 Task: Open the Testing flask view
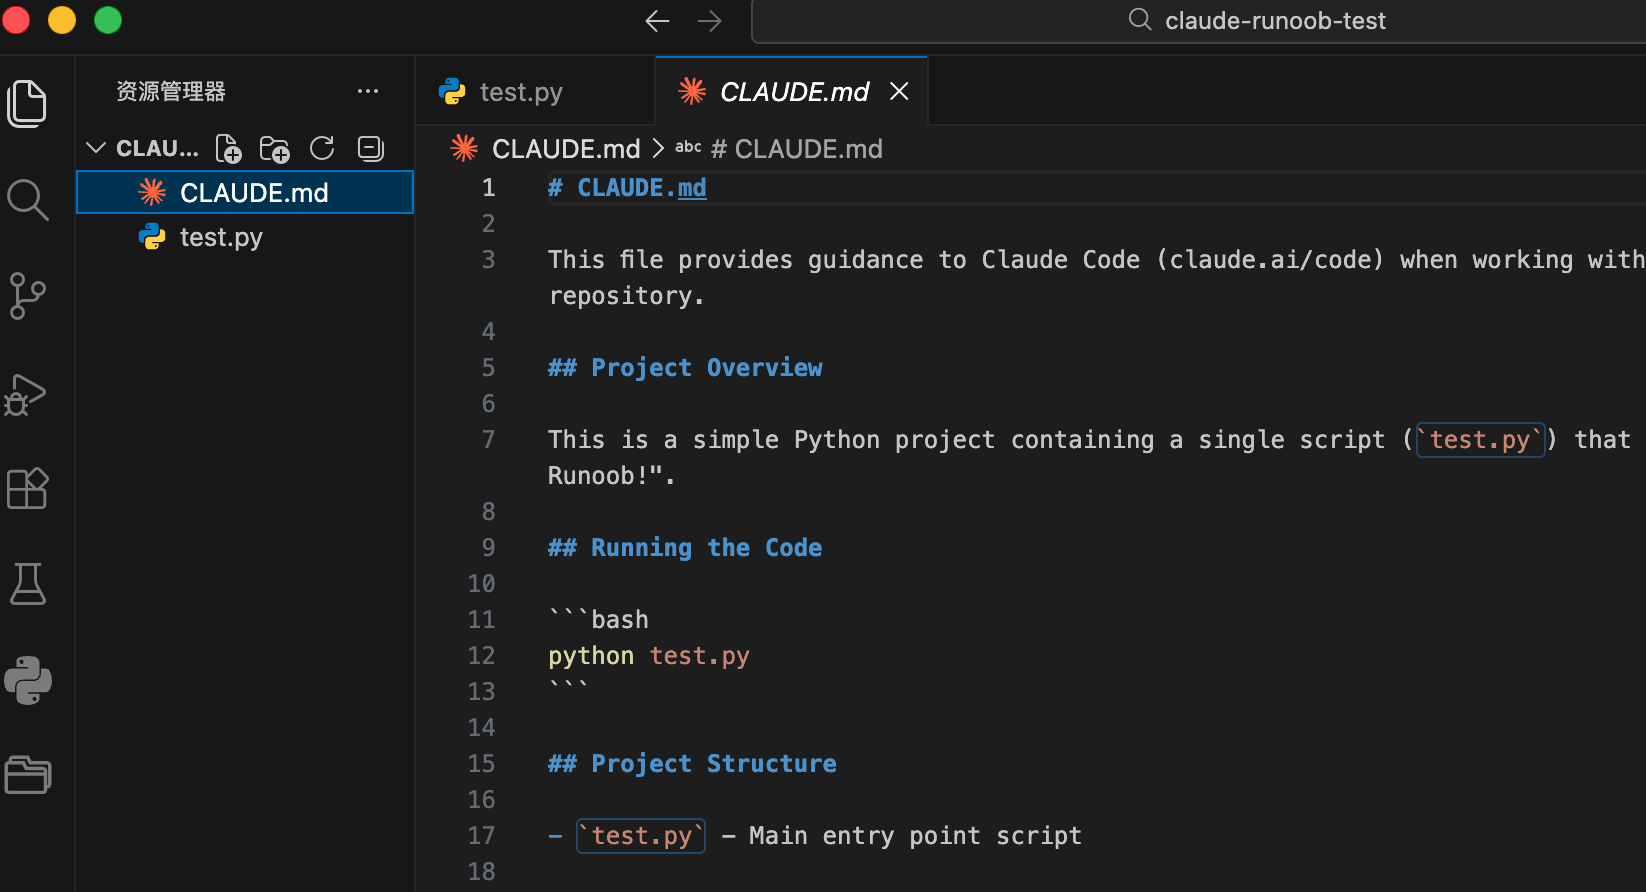tap(27, 584)
